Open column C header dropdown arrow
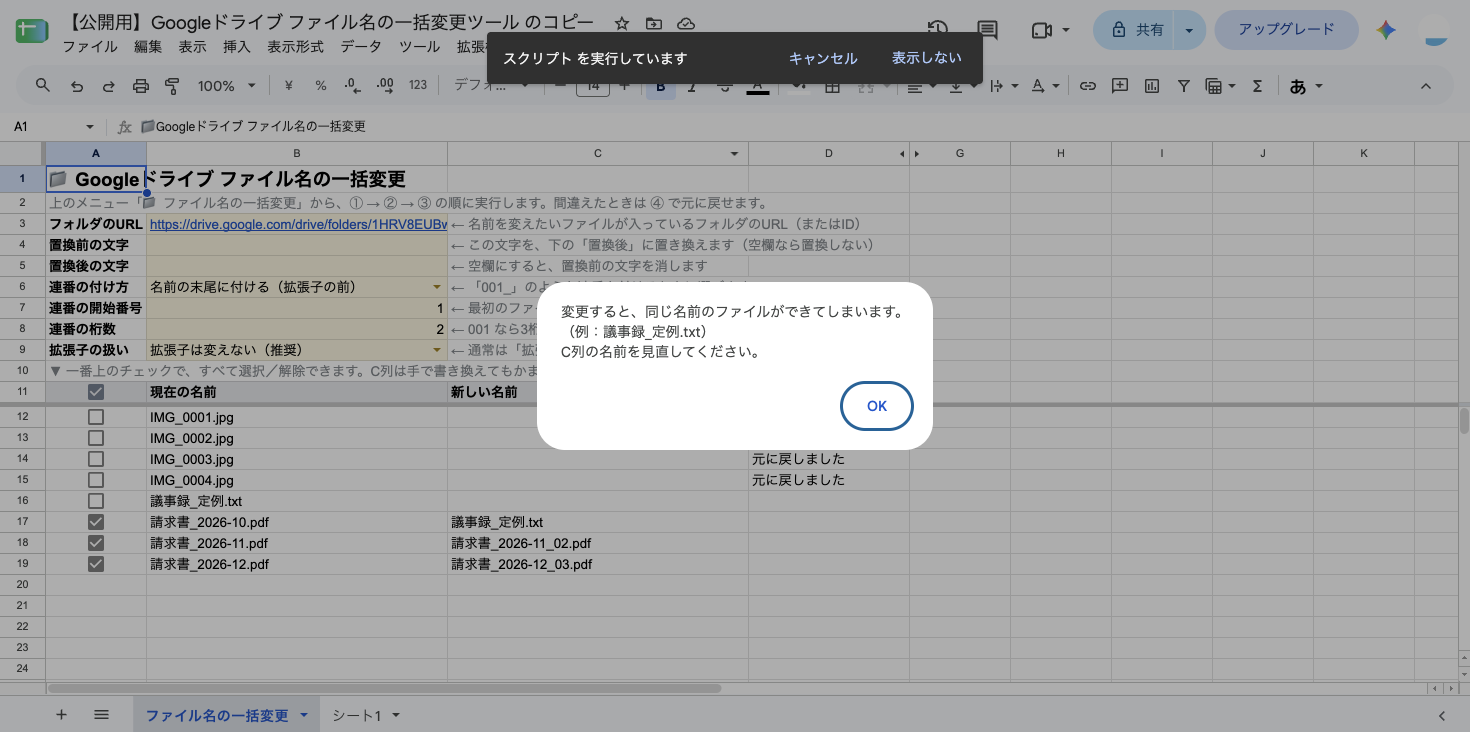Image resolution: width=1470 pixels, height=732 pixels. pyautogui.click(x=735, y=154)
